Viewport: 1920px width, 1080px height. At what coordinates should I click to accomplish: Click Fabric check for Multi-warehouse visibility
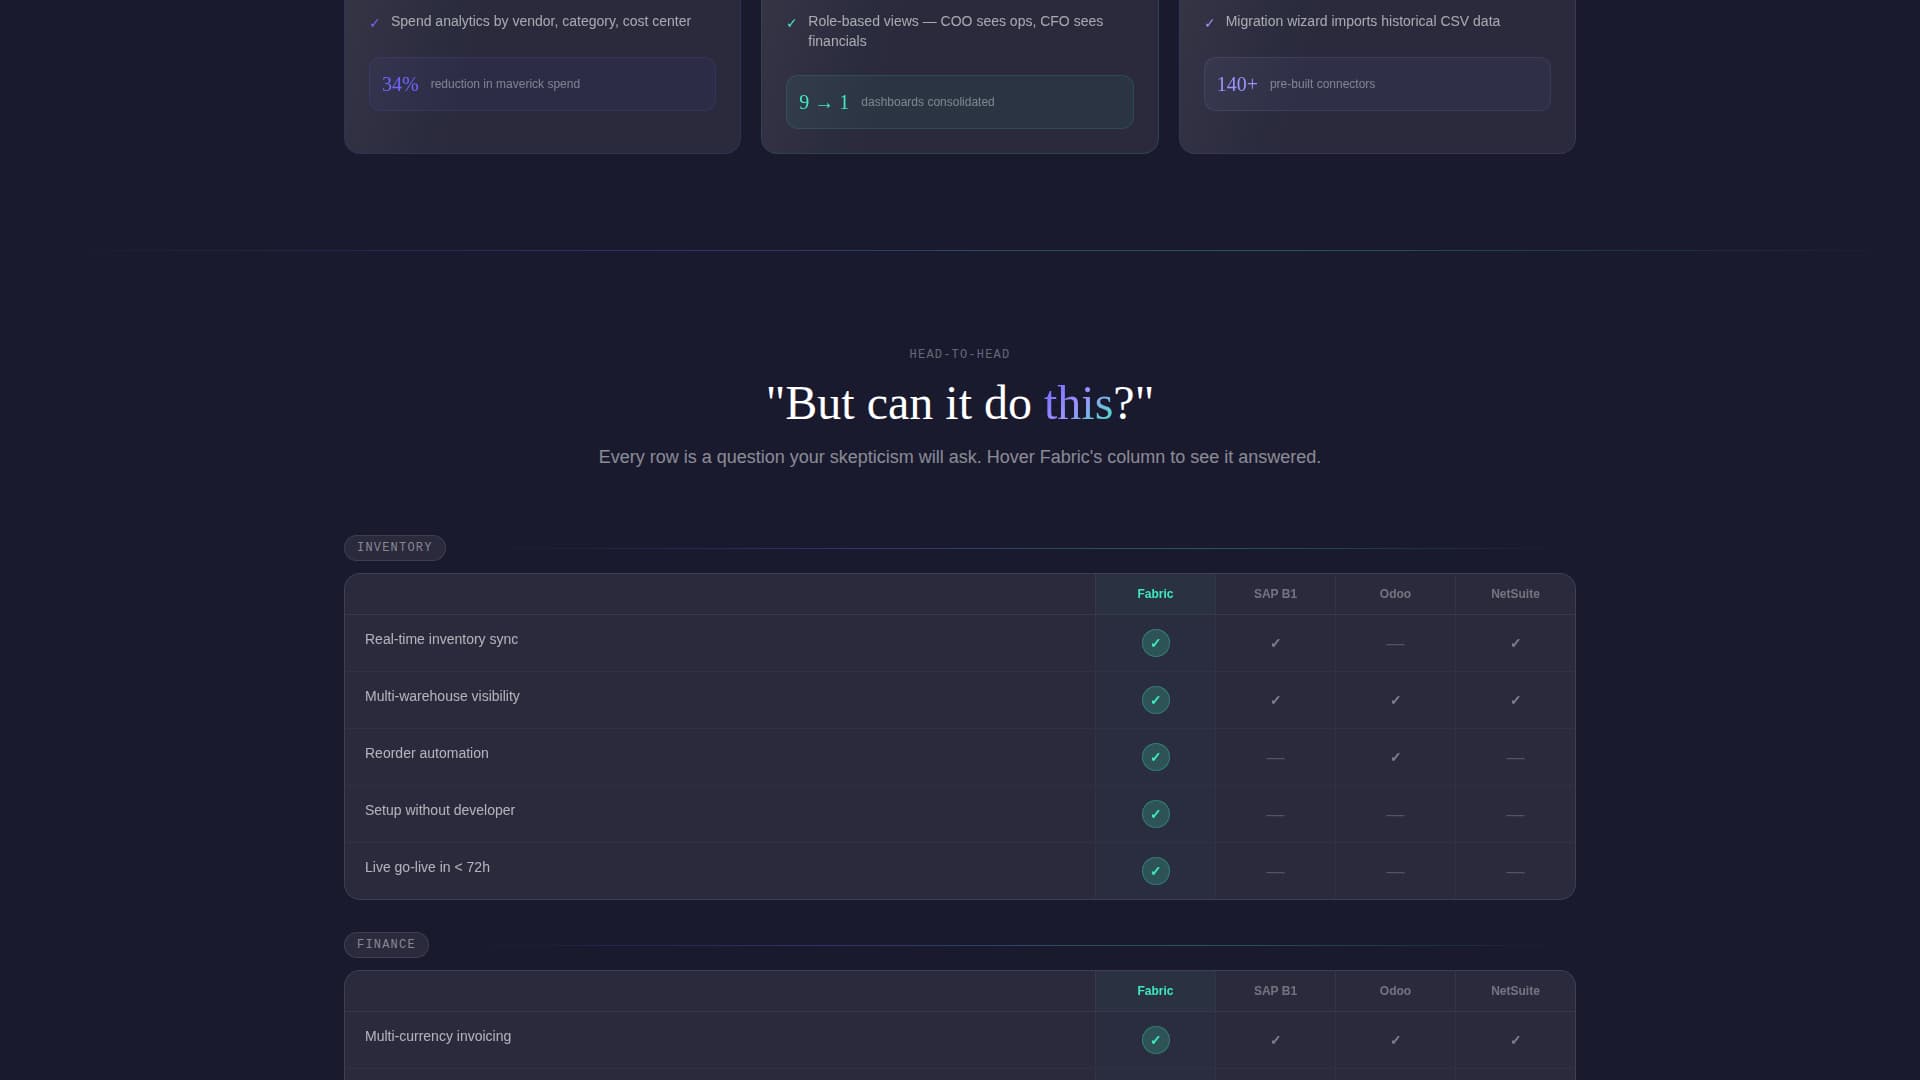click(x=1155, y=700)
